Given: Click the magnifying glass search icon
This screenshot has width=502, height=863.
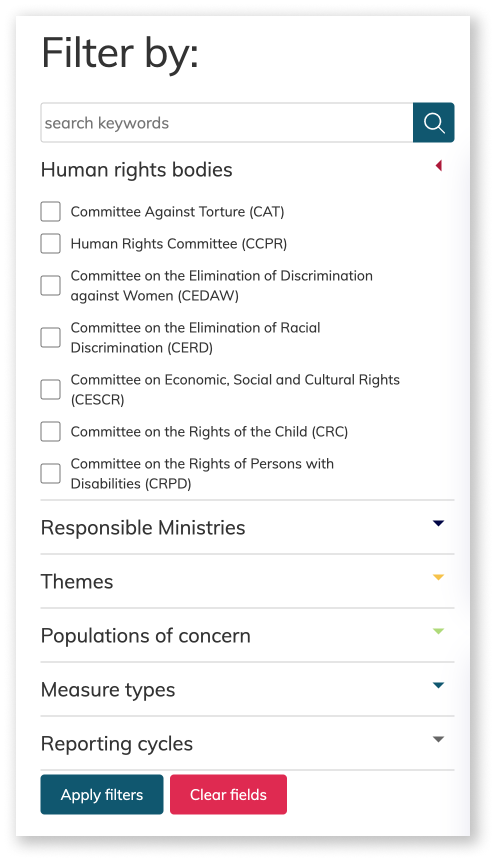Looking at the screenshot, I should (x=434, y=123).
